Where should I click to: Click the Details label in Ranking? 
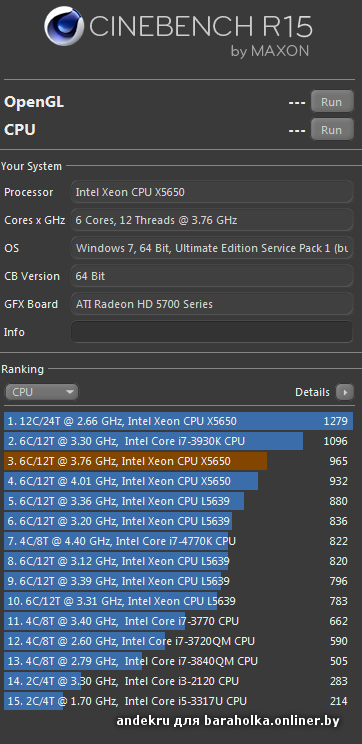coord(312,392)
